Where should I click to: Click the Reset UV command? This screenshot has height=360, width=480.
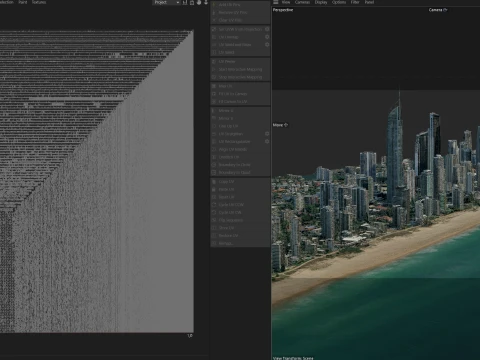click(x=240, y=197)
